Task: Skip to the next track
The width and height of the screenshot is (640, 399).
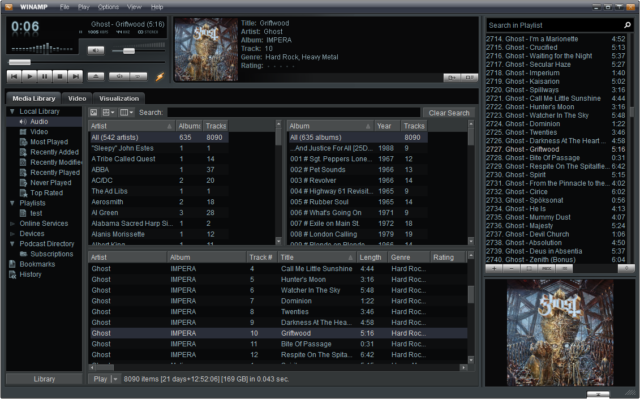Action: coord(75,76)
